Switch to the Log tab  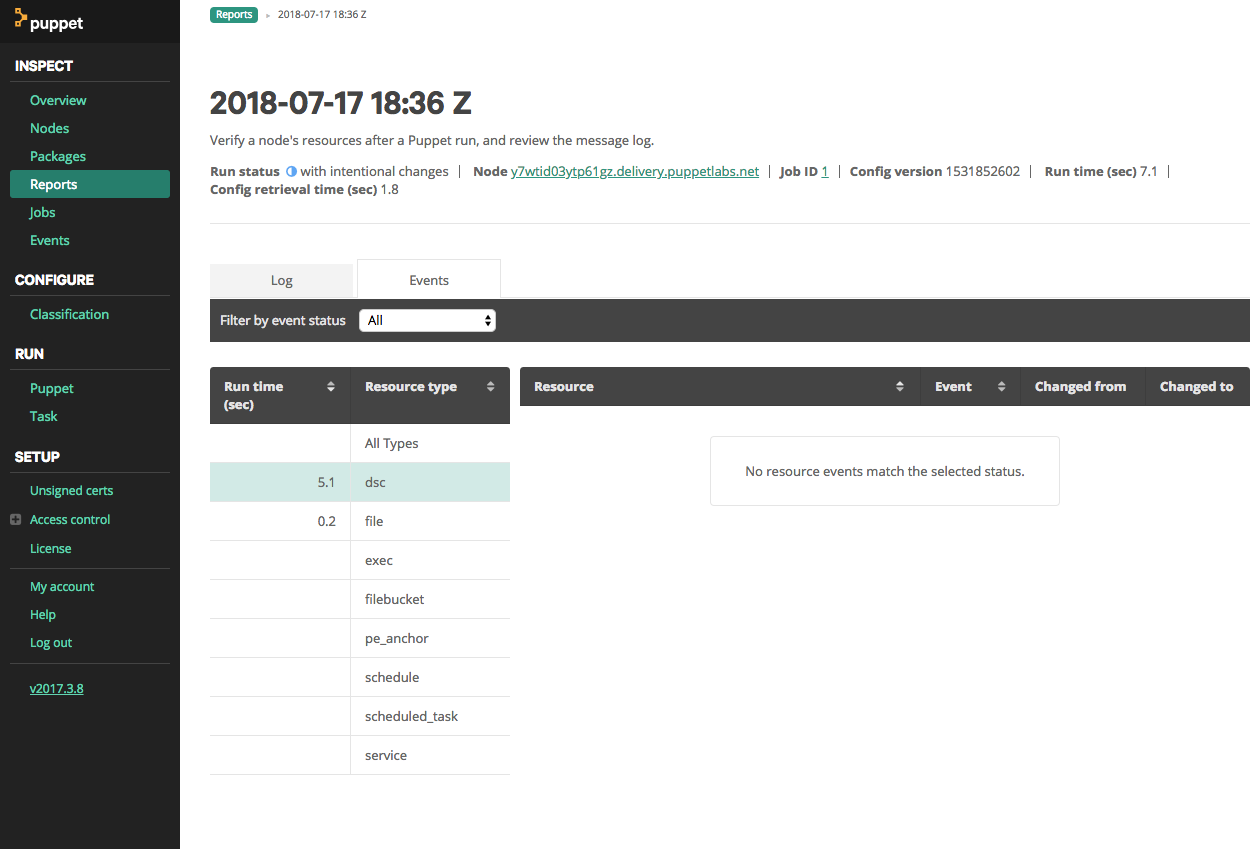tap(281, 280)
